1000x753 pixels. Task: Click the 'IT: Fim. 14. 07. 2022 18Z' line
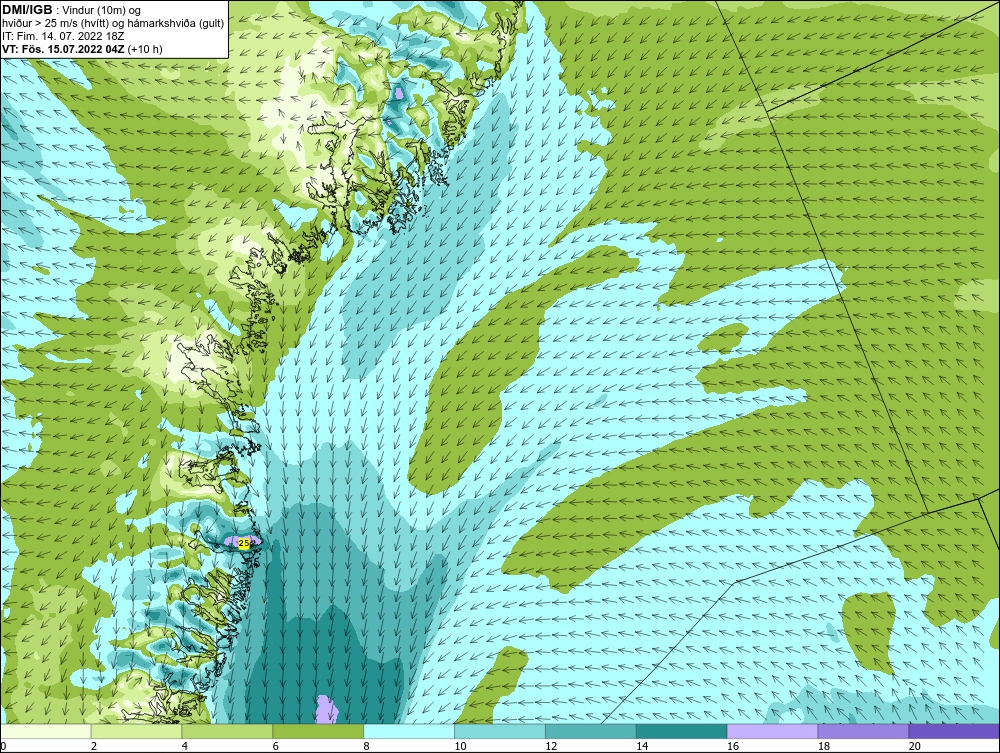pyautogui.click(x=63, y=36)
